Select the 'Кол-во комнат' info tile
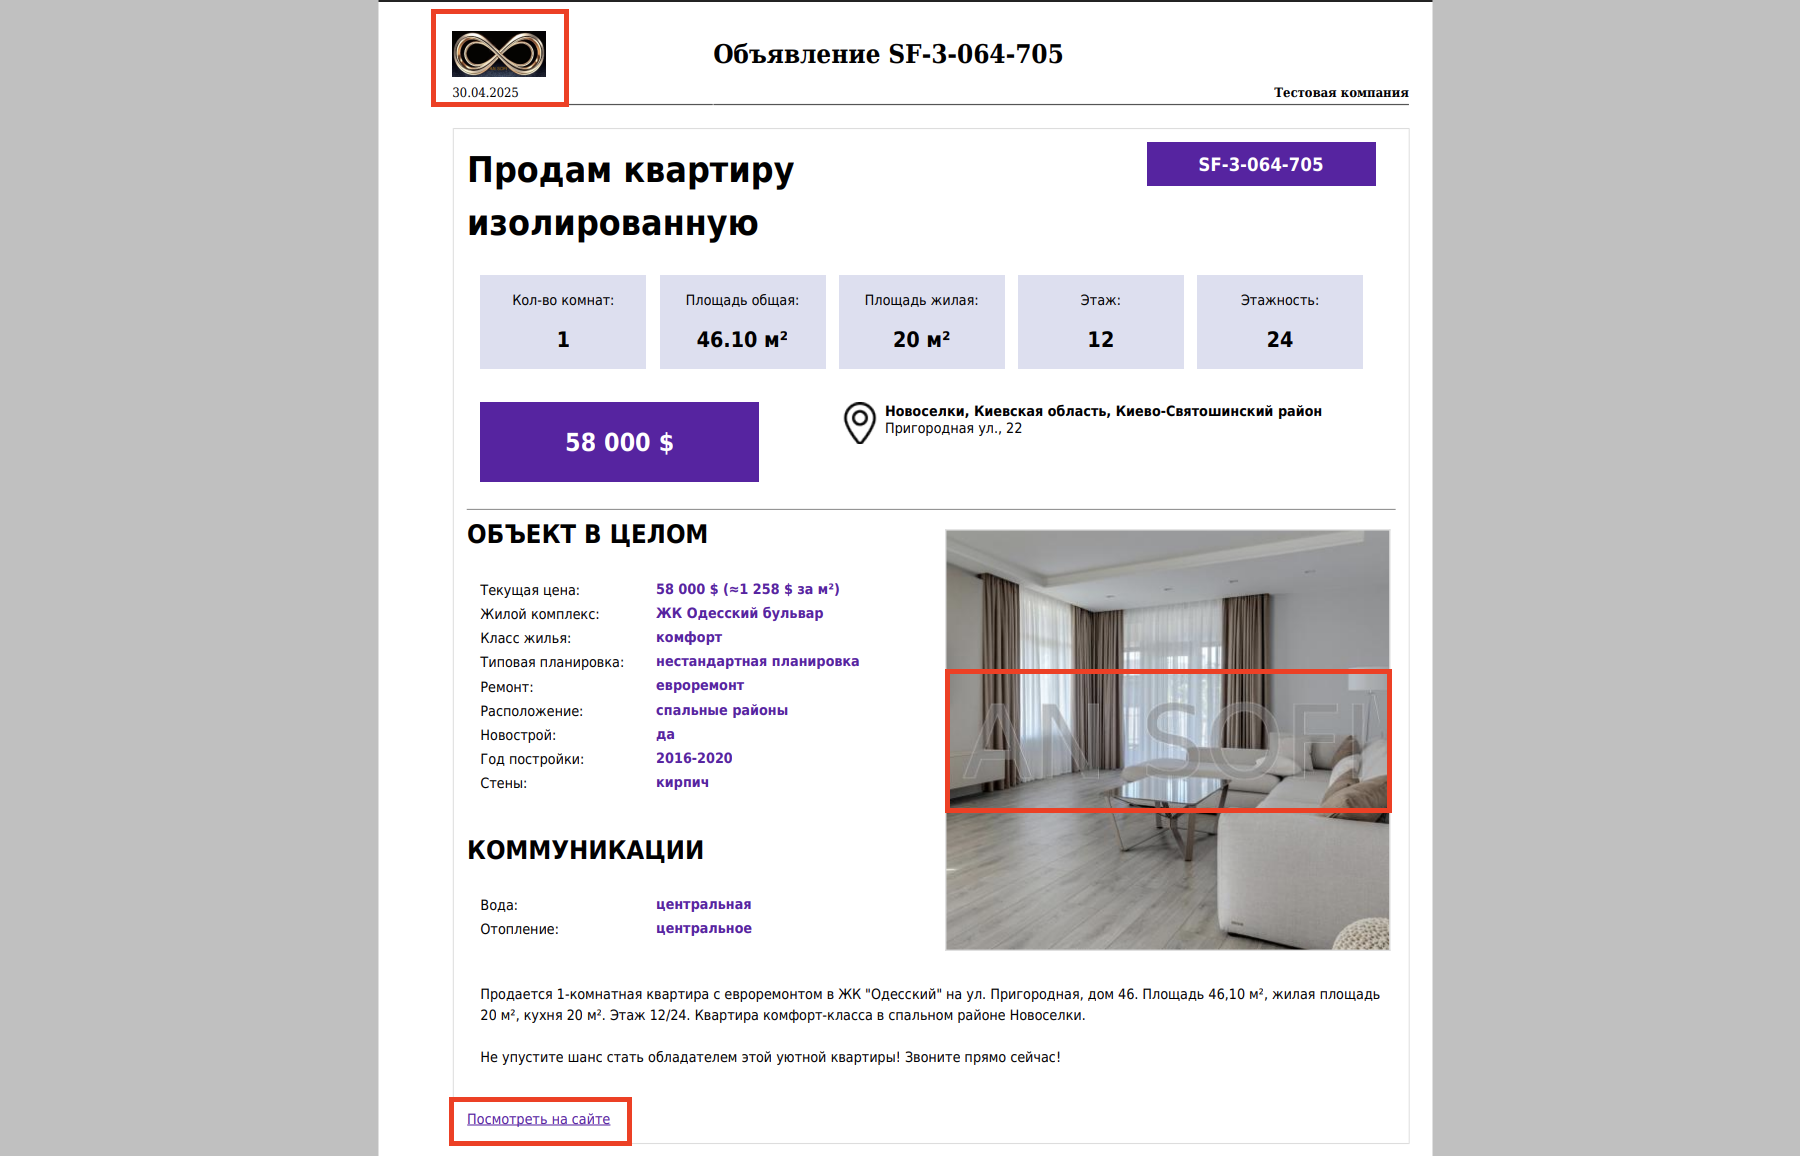This screenshot has height=1156, width=1800. pyautogui.click(x=563, y=322)
